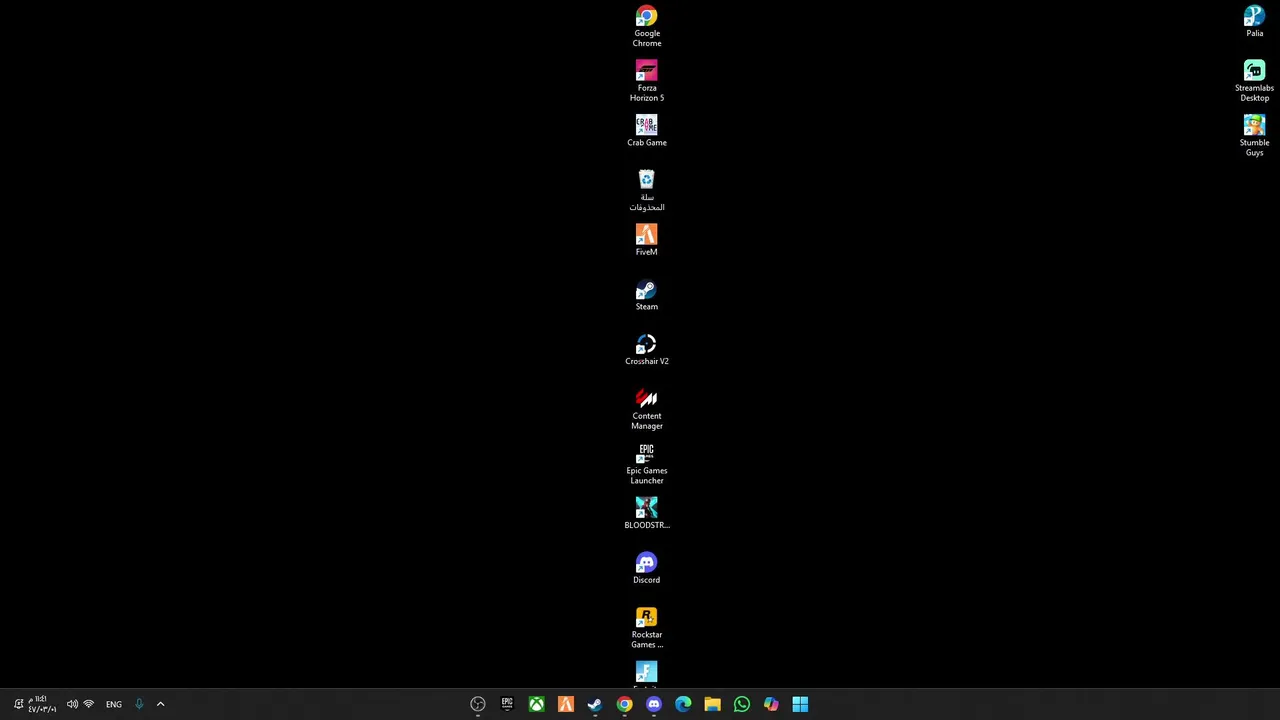Select the Recycle Bin desktop icon
Image resolution: width=1280 pixels, height=720 pixels.
pyautogui.click(x=646, y=190)
